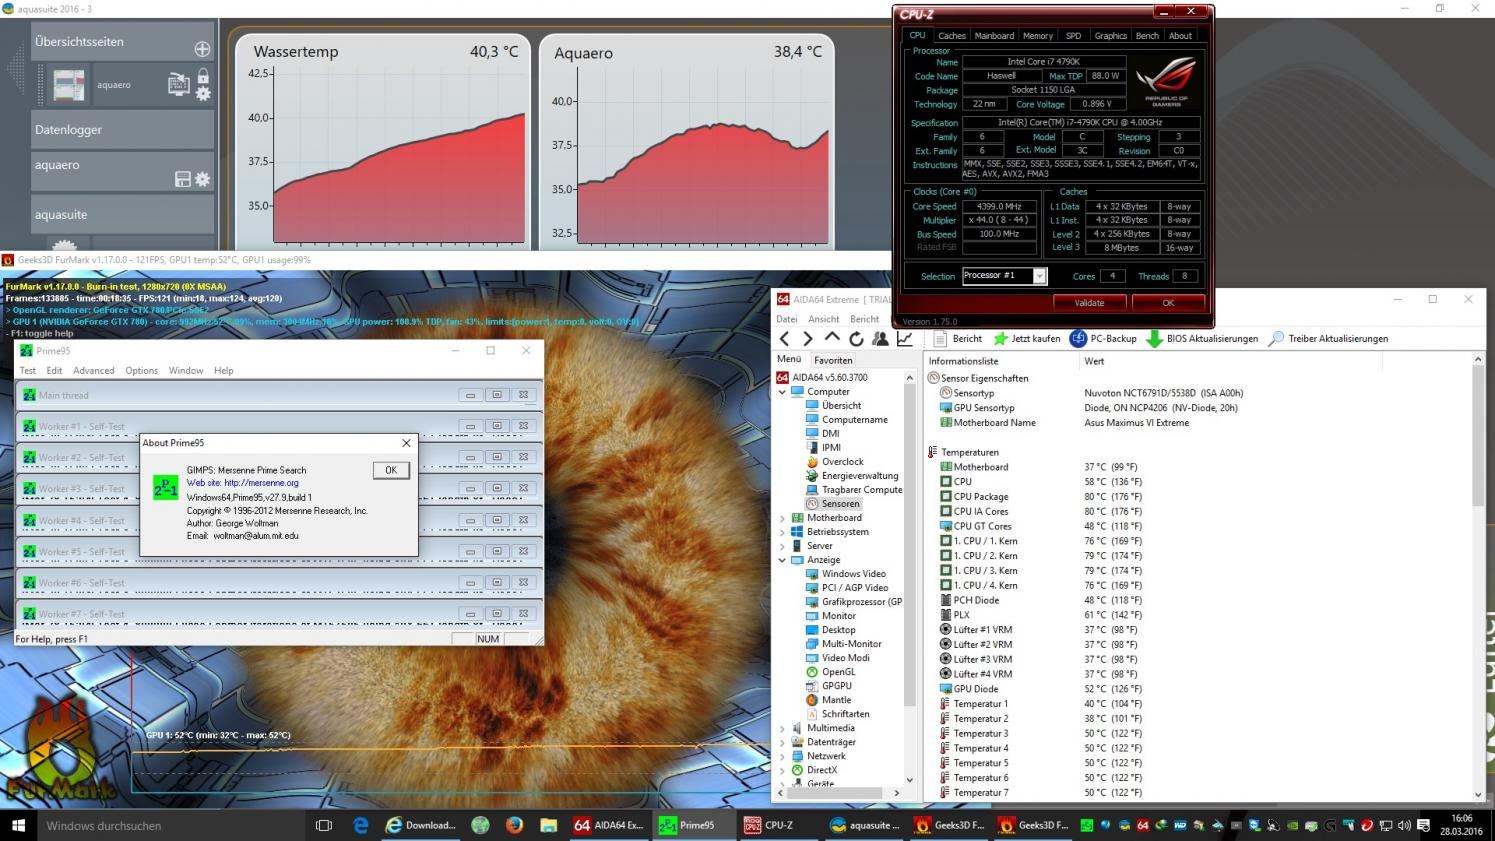Open Prime95 Test menu
This screenshot has height=841, width=1495.
coord(28,370)
